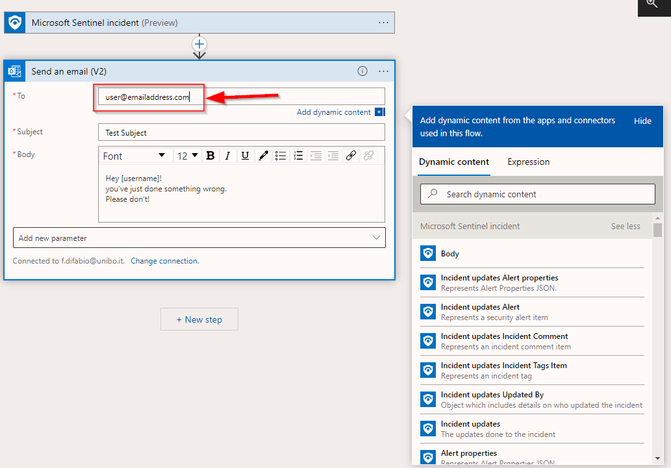Remove link using the unlink icon
The height and width of the screenshot is (468, 671).
(x=368, y=156)
